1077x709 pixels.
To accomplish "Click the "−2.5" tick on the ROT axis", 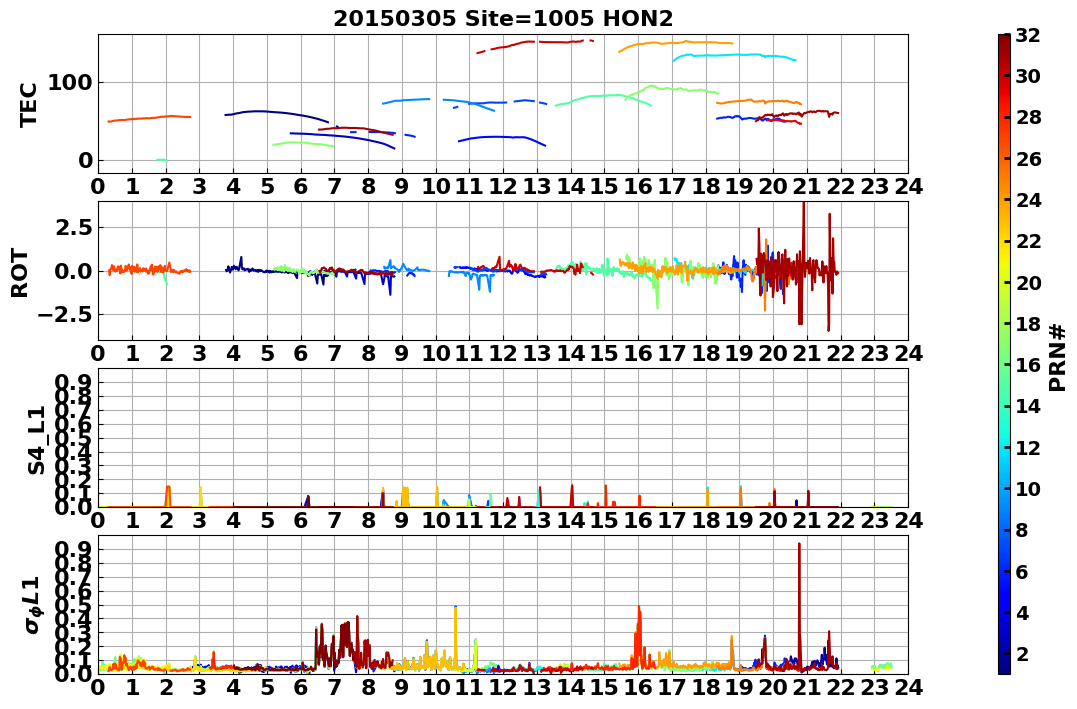I will click(67, 315).
